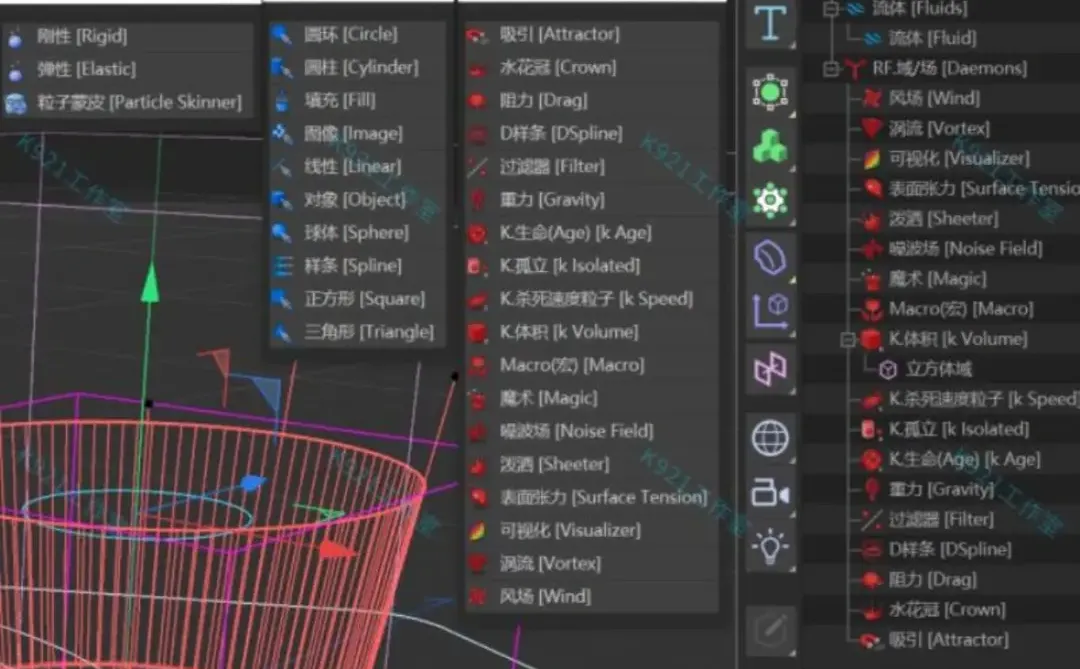Select Crown in the object tree

(x=946, y=610)
